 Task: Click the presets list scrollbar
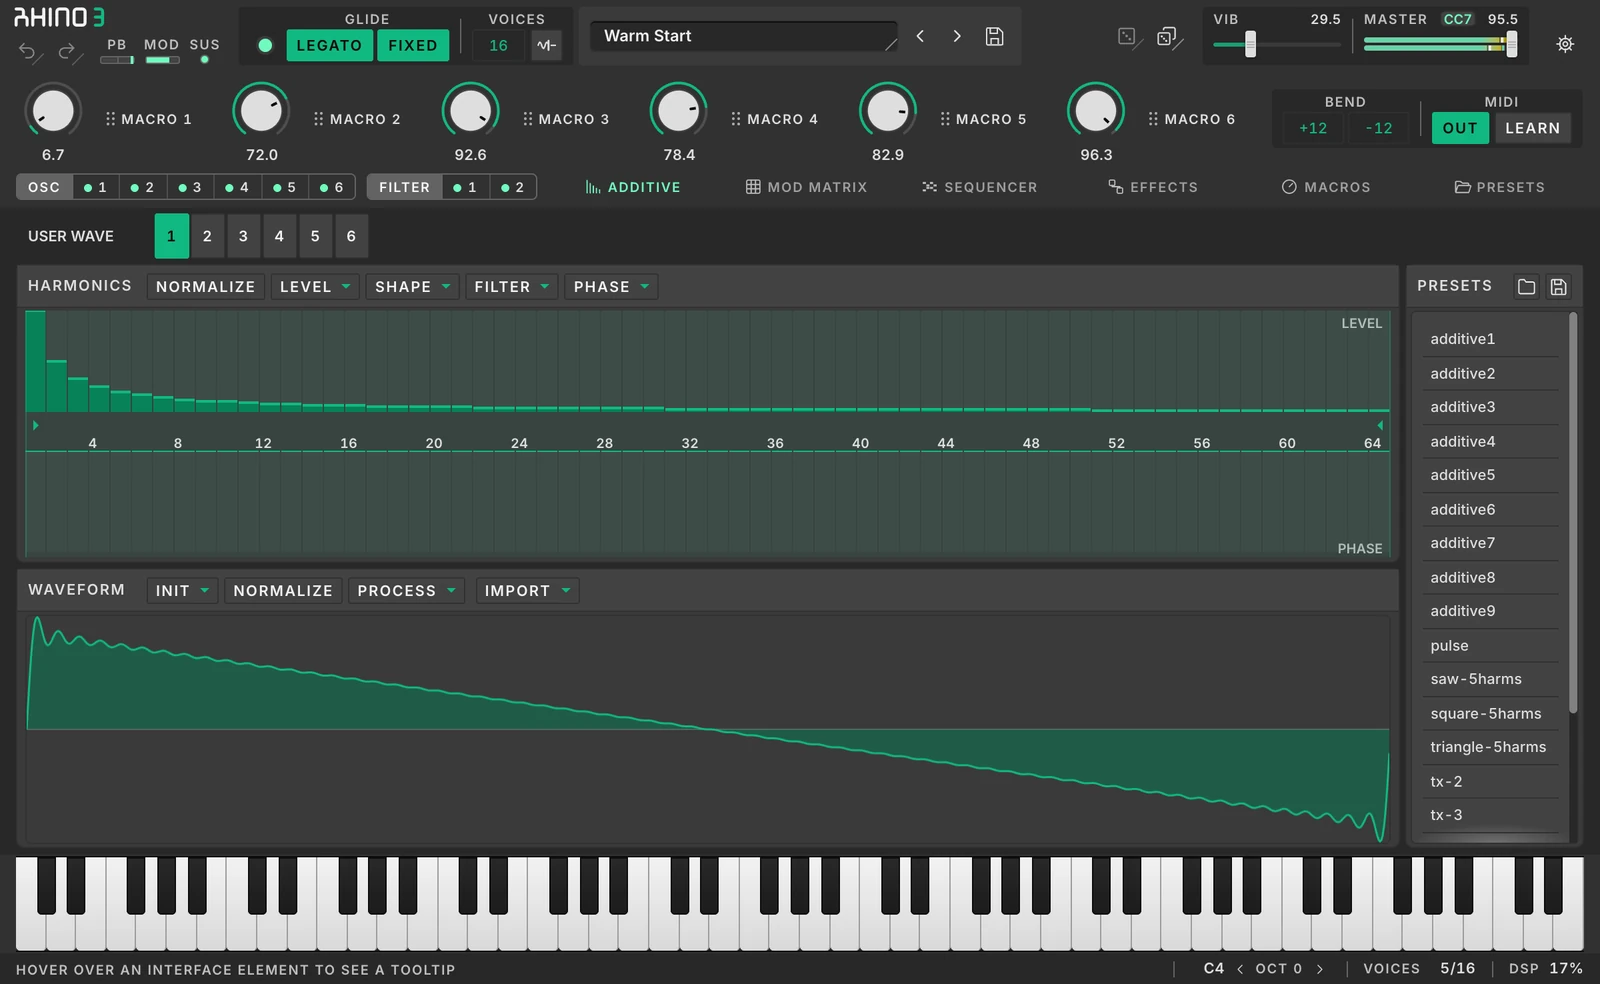(1573, 513)
